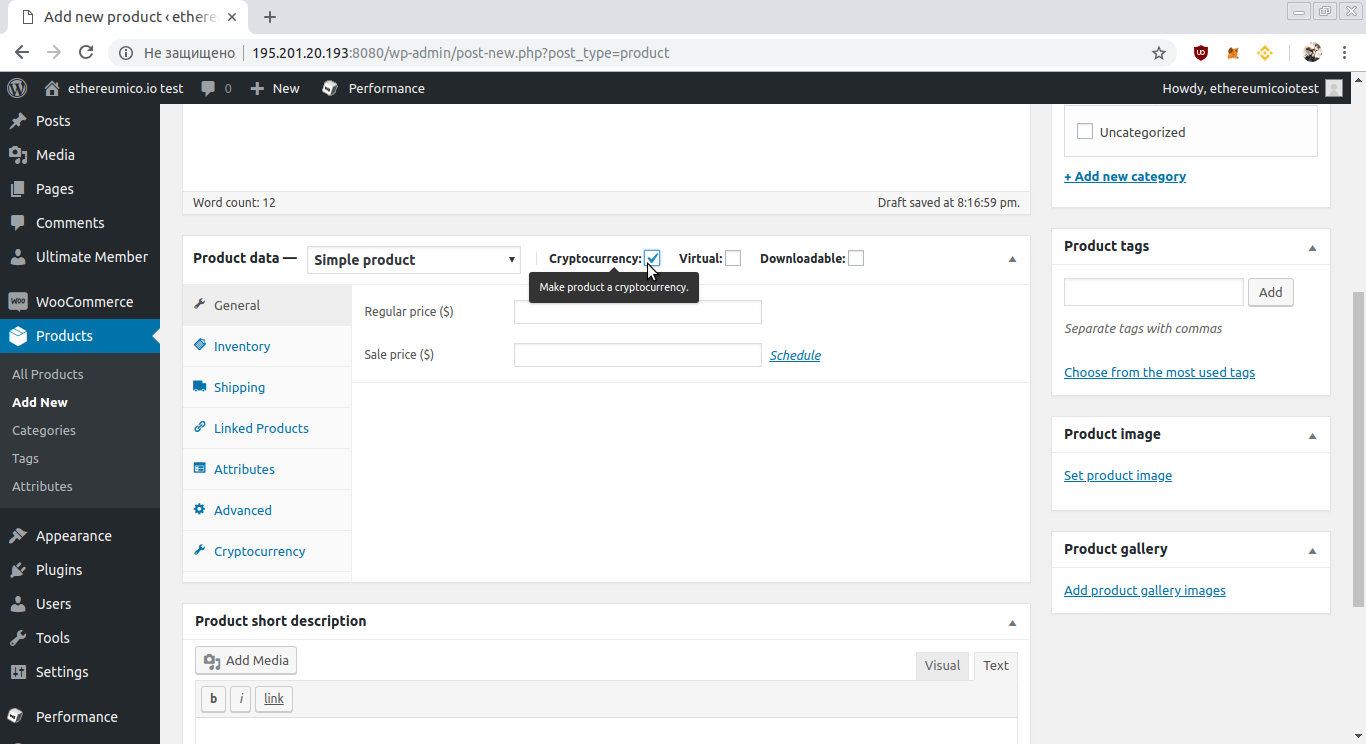Click the Plugins plug icon
1366x744 pixels.
[x=17, y=570]
